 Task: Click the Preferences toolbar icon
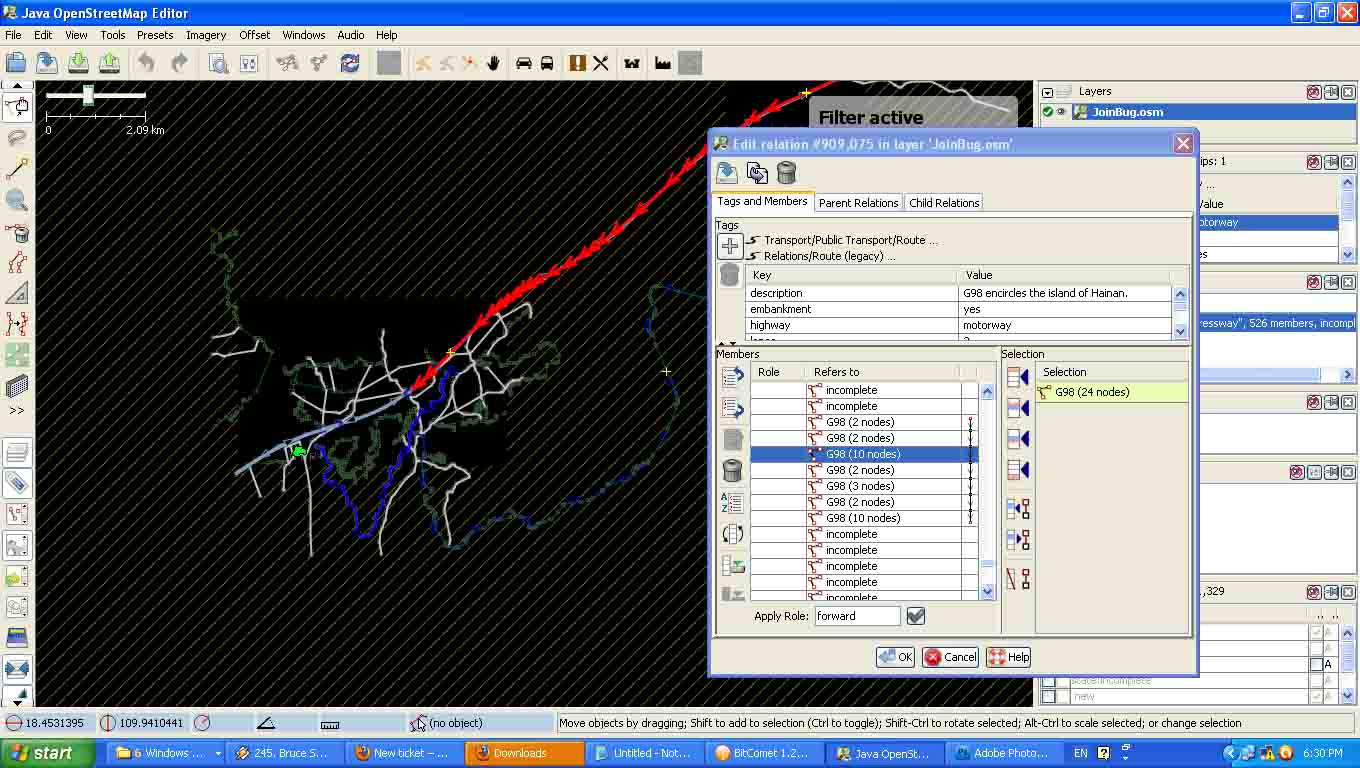click(249, 63)
